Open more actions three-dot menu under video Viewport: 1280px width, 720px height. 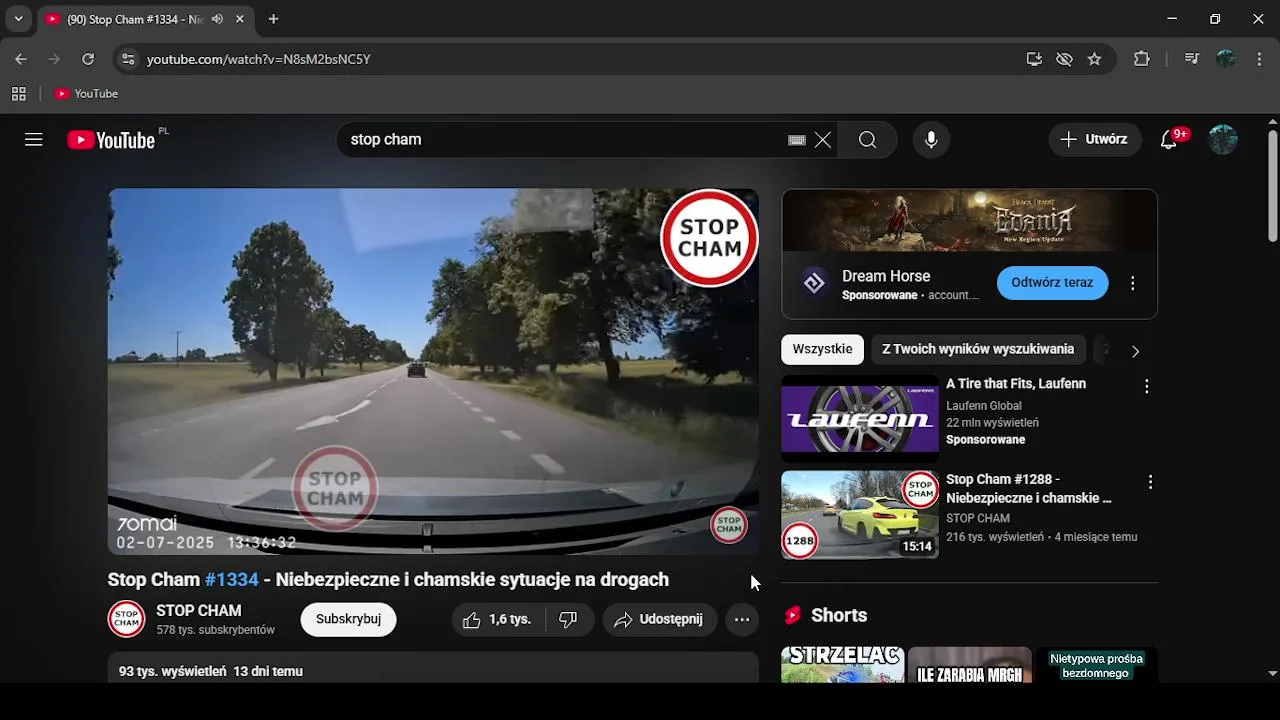742,620
